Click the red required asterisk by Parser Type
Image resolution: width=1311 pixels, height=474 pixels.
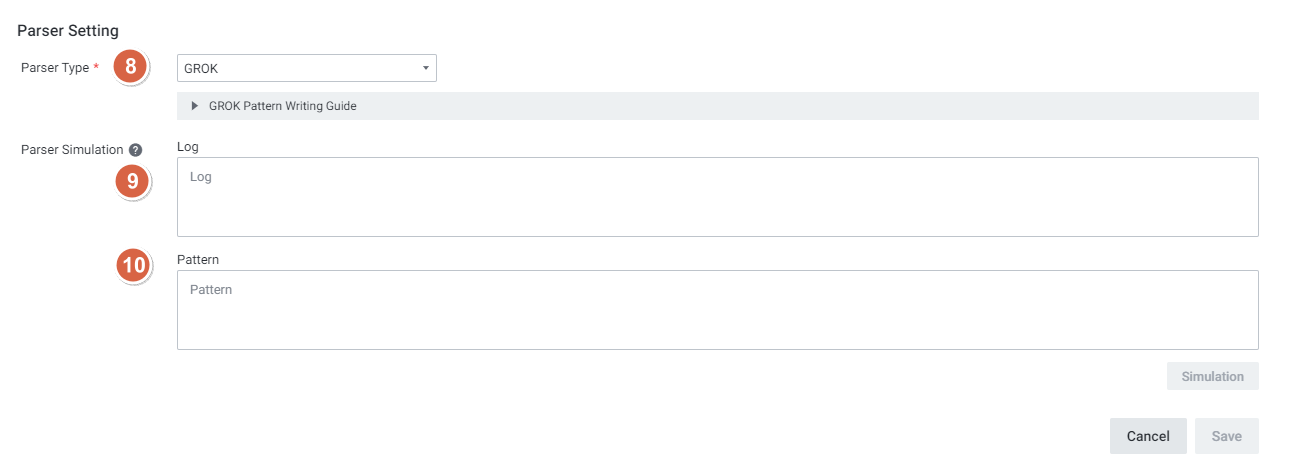click(x=96, y=68)
